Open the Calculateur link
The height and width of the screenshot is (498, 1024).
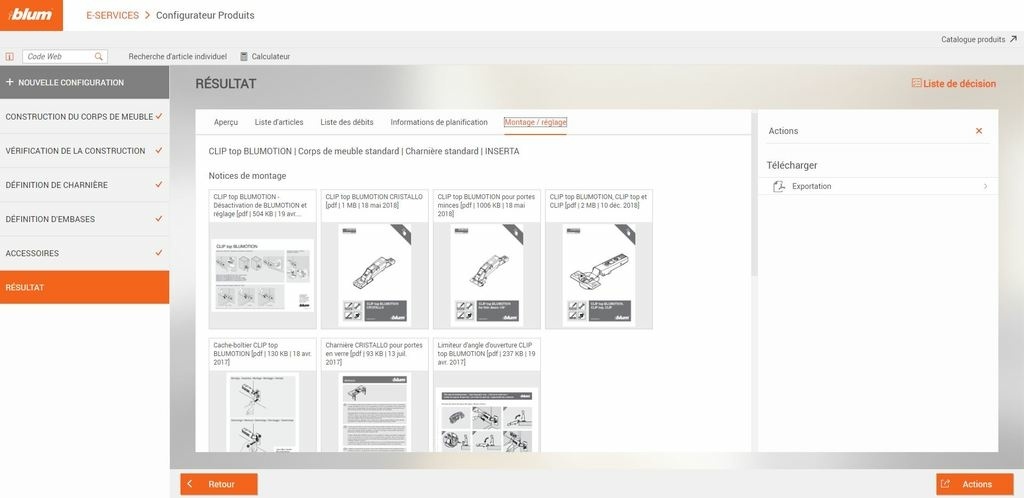(x=270, y=57)
